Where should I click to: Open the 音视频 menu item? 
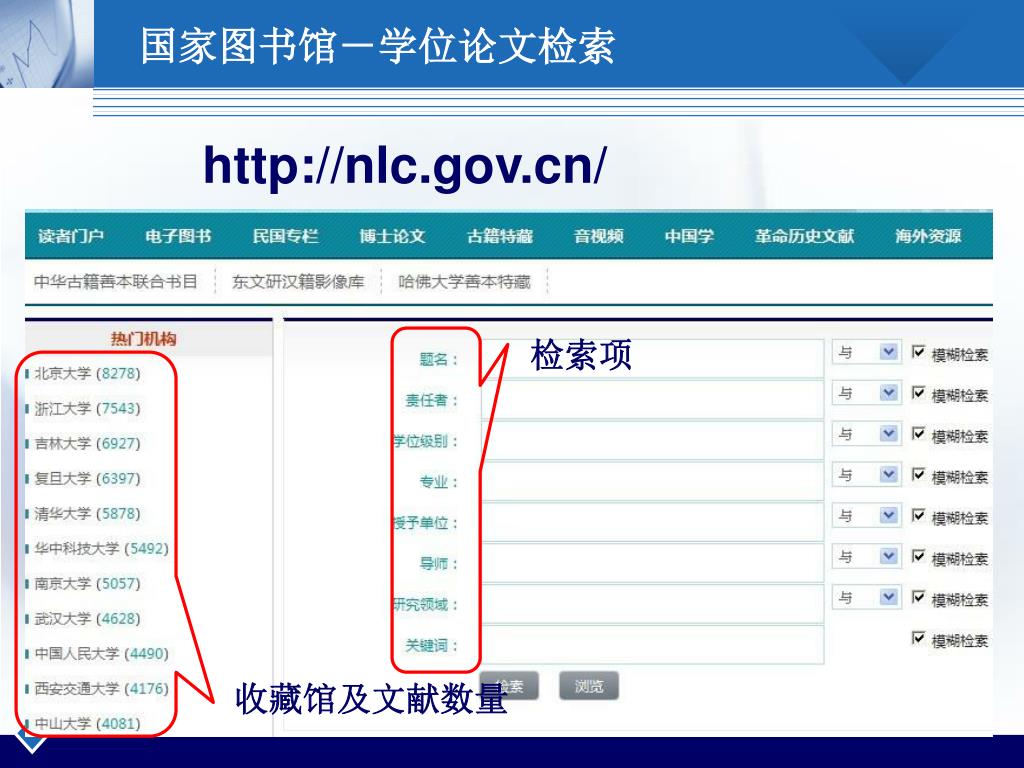(599, 236)
